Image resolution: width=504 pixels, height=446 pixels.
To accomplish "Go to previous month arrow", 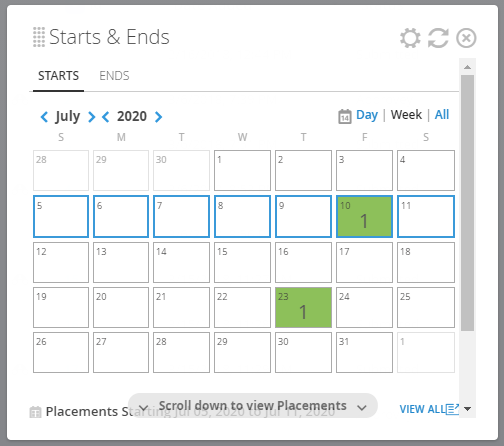I will pos(44,117).
